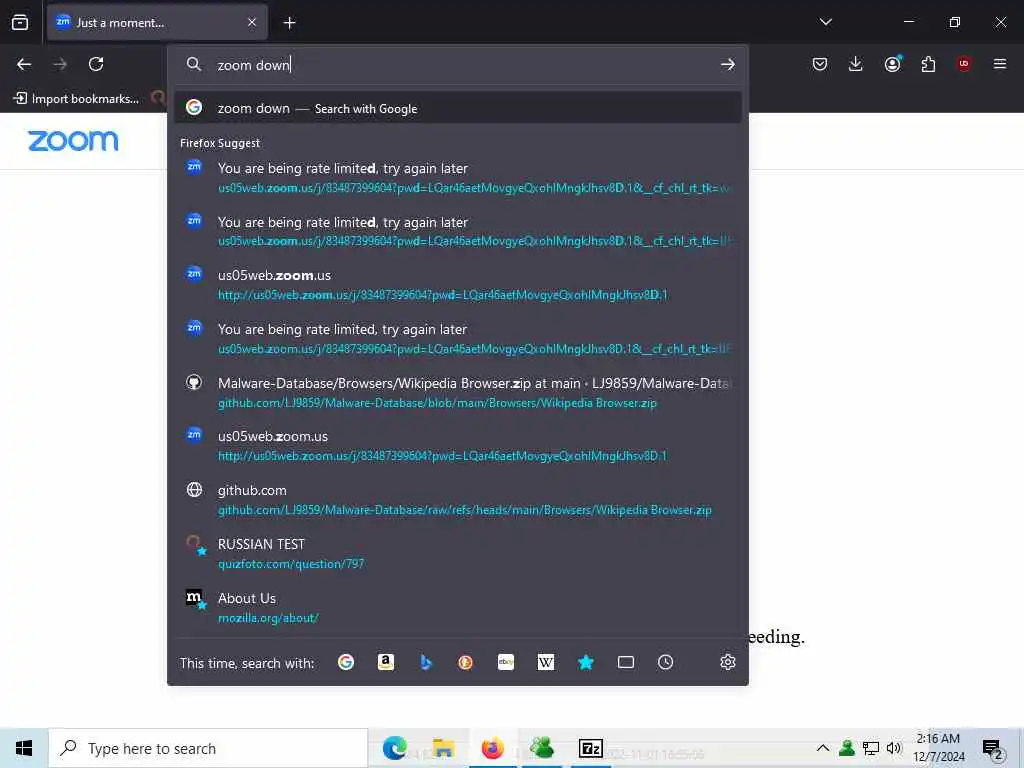Click the Import bookmarks... toolbar item
This screenshot has height=768, width=1024.
pyautogui.click(x=76, y=99)
